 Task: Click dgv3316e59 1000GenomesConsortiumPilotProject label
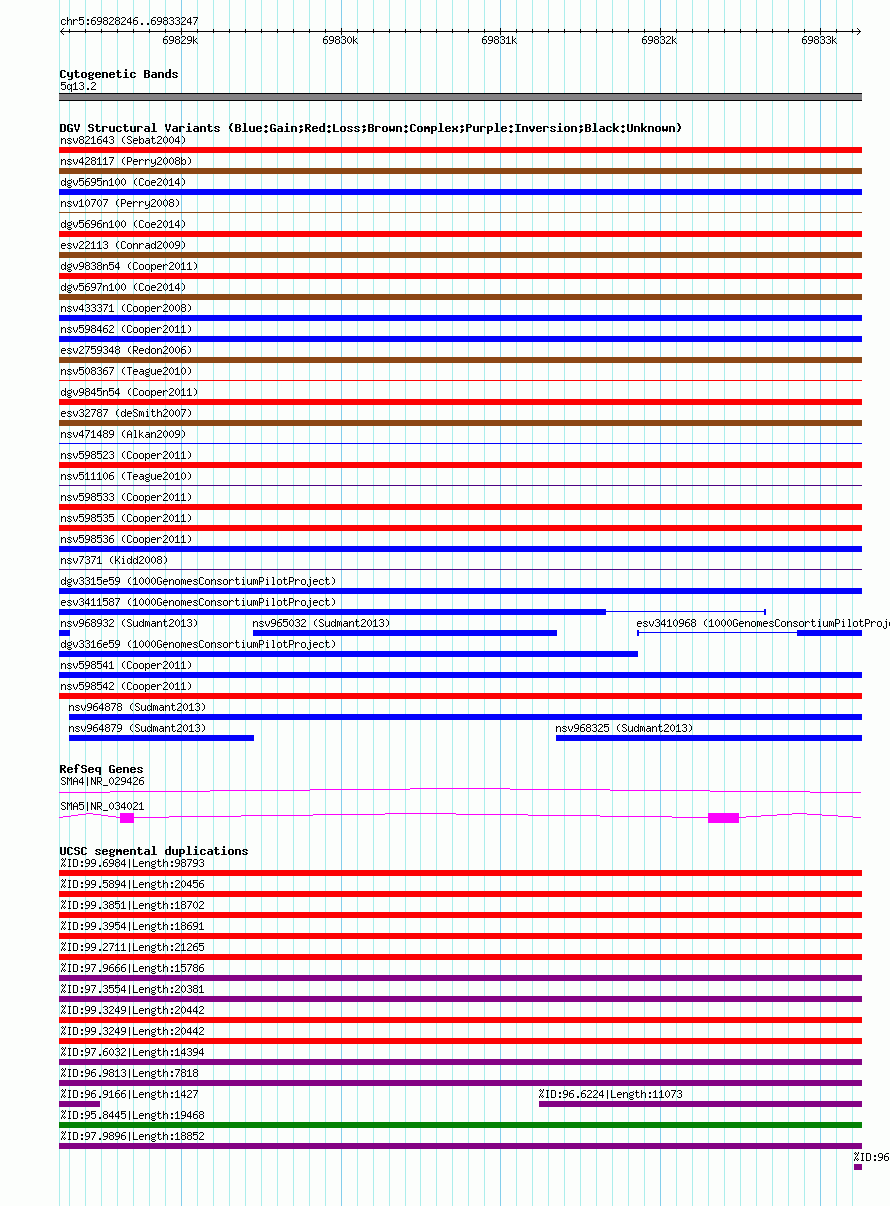tap(198, 644)
